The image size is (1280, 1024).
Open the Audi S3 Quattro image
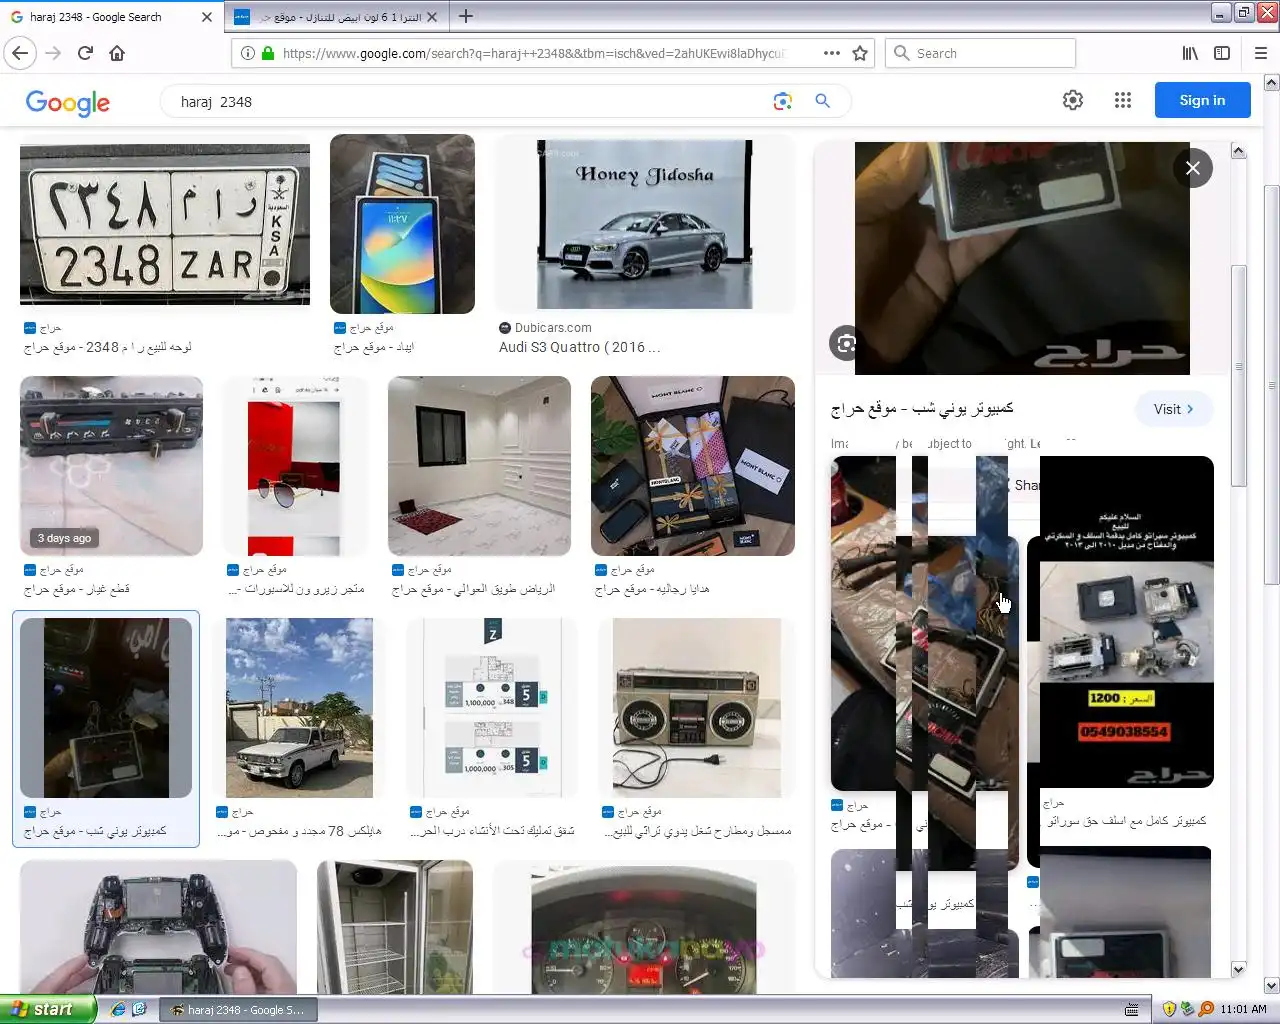(x=645, y=224)
